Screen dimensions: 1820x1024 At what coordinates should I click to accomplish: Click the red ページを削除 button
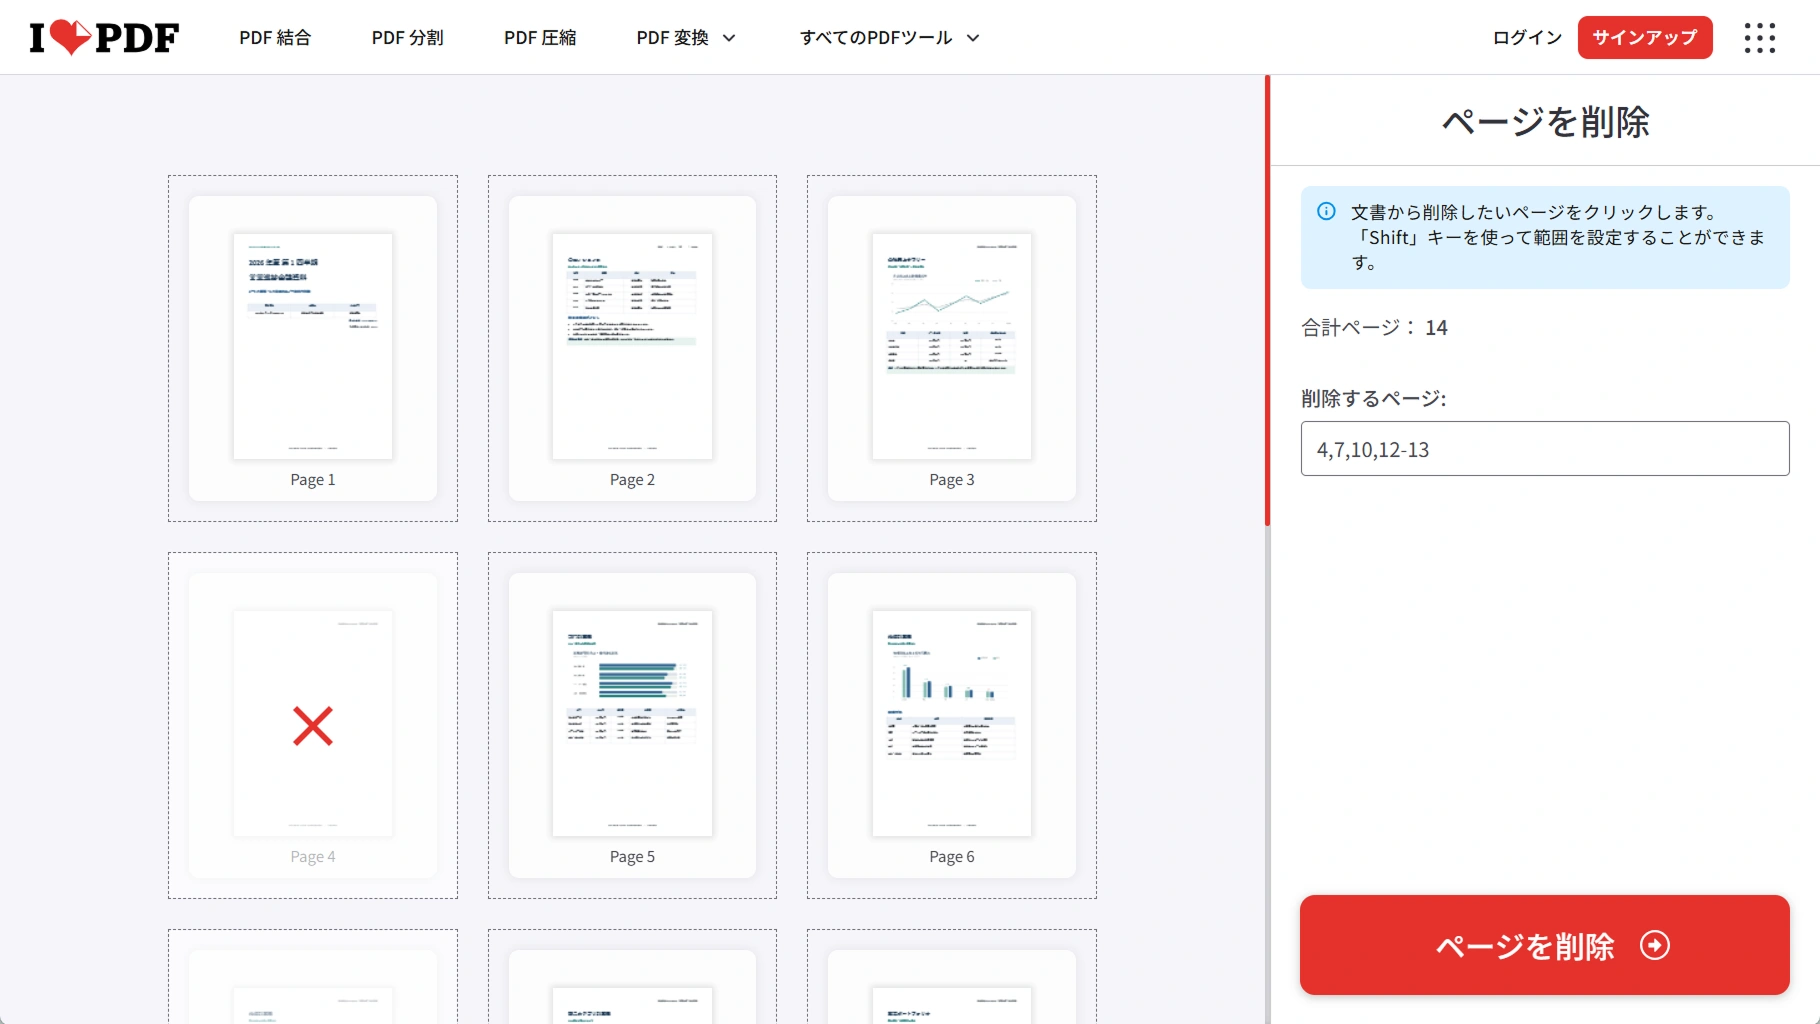tap(1545, 945)
